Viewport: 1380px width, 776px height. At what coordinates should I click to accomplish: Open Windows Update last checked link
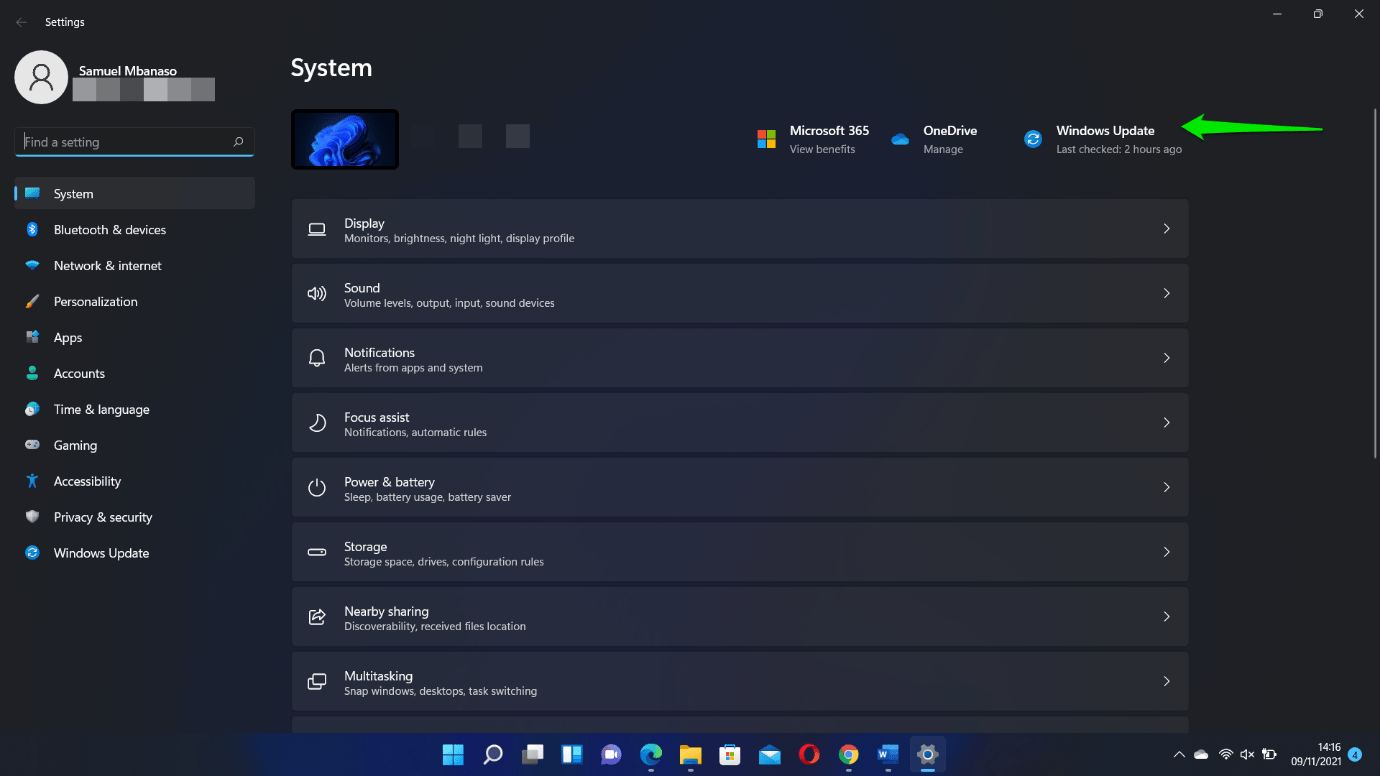click(x=1118, y=149)
